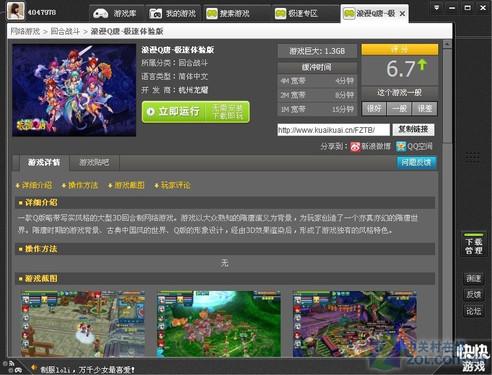The width and height of the screenshot is (492, 375).
Task: Click the 6.7 rating score
Action: (x=400, y=69)
